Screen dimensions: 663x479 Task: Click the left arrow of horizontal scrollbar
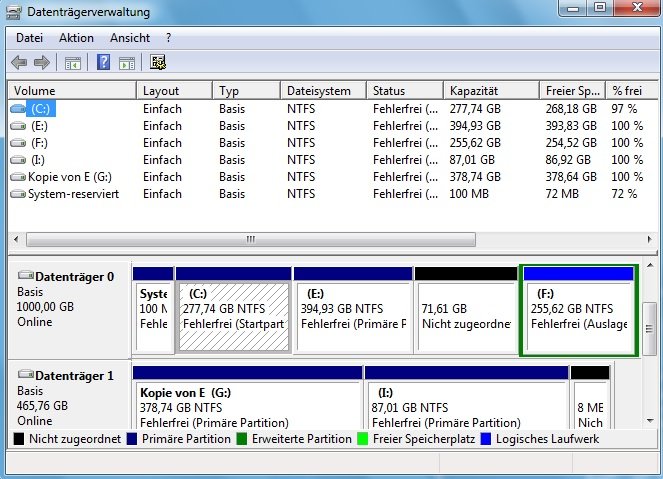coord(16,240)
